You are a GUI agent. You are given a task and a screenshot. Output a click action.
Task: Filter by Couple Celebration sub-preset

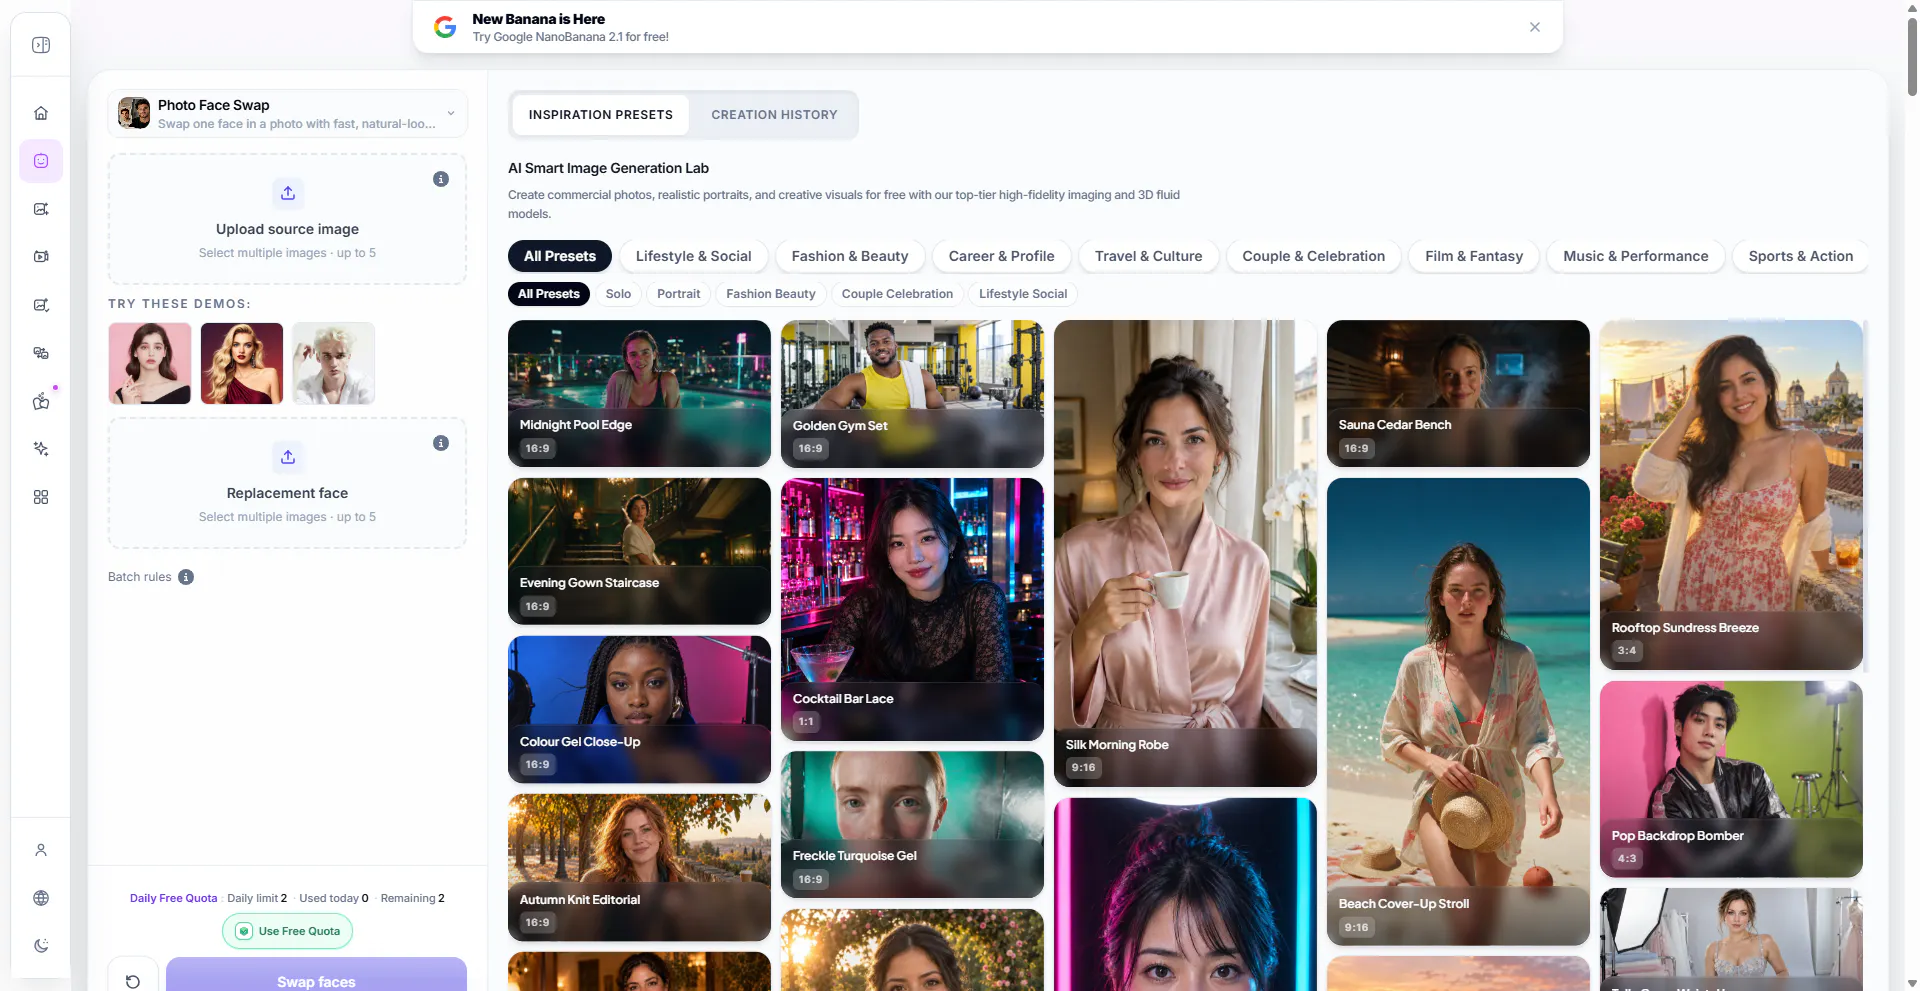pyautogui.click(x=897, y=294)
